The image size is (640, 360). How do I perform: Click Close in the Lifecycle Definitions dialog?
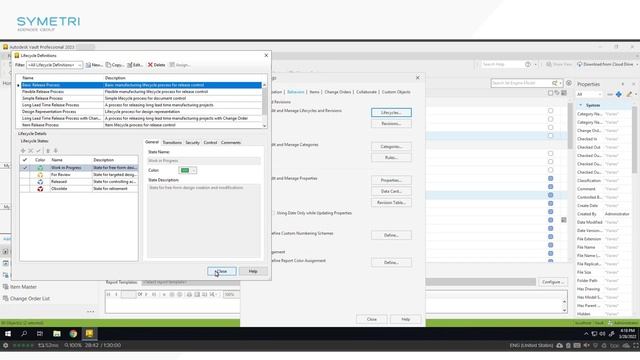(222, 271)
